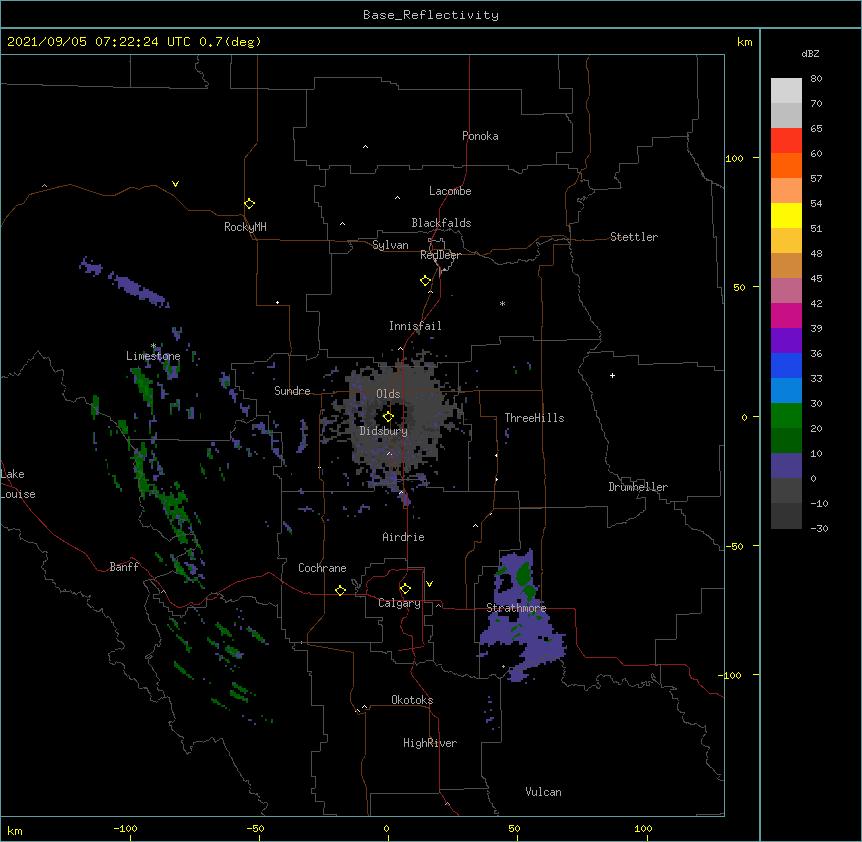This screenshot has width=862, height=842.
Task: Pick the dark gray swatch between -10 and -30 dBZ
Action: pos(786,516)
